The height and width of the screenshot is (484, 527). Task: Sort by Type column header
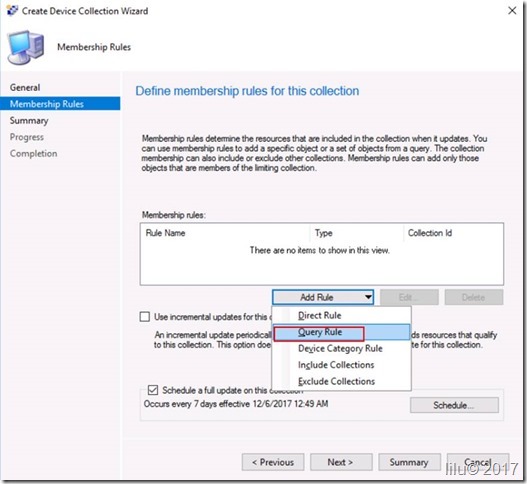click(x=357, y=233)
